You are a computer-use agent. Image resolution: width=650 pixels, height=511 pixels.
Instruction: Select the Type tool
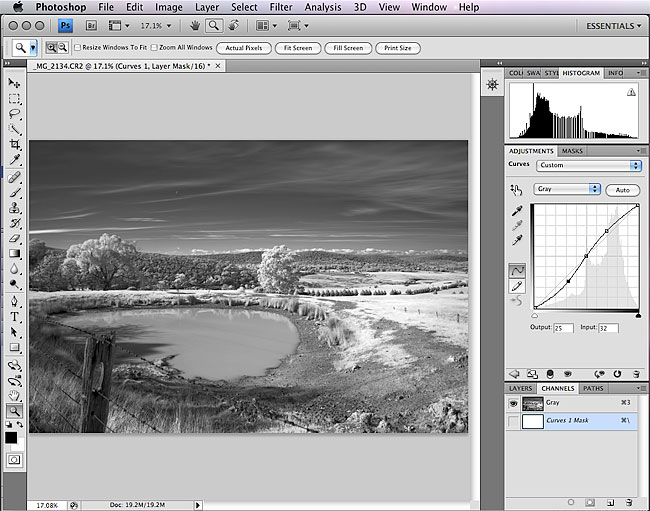[x=15, y=316]
